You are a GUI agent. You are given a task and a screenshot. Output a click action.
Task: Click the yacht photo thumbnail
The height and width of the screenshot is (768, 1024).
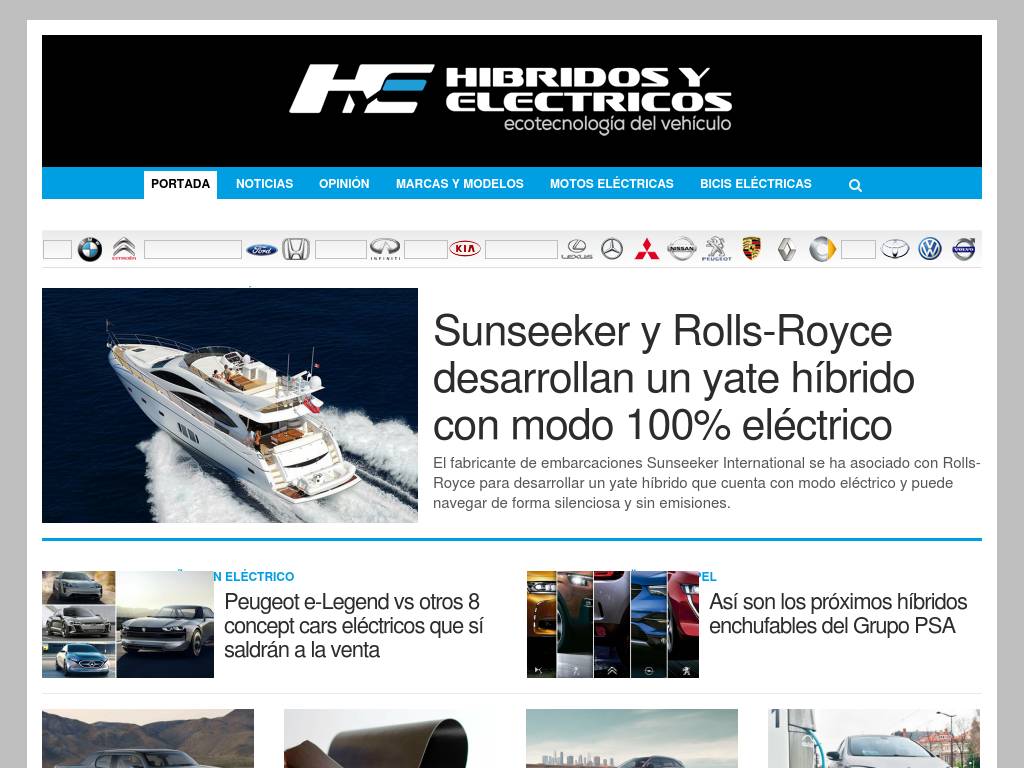(230, 405)
